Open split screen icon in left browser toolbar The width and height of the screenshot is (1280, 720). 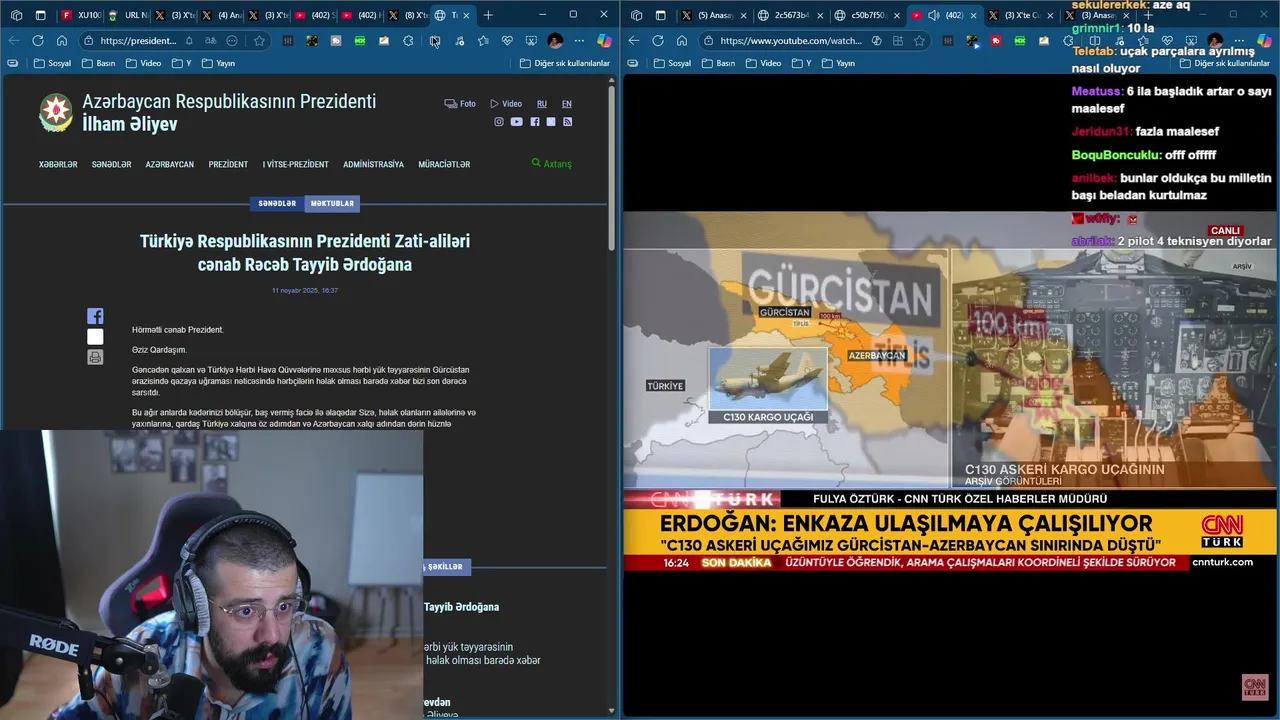click(435, 40)
